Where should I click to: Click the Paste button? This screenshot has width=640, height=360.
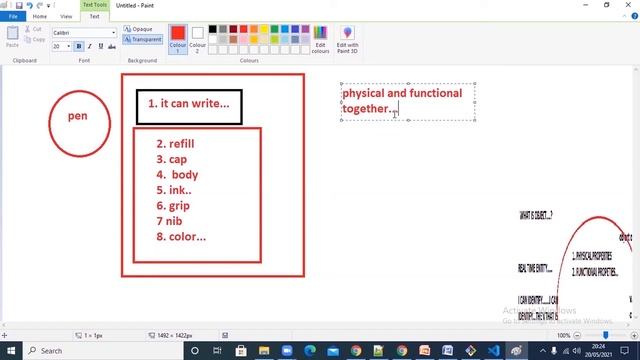pos(13,37)
